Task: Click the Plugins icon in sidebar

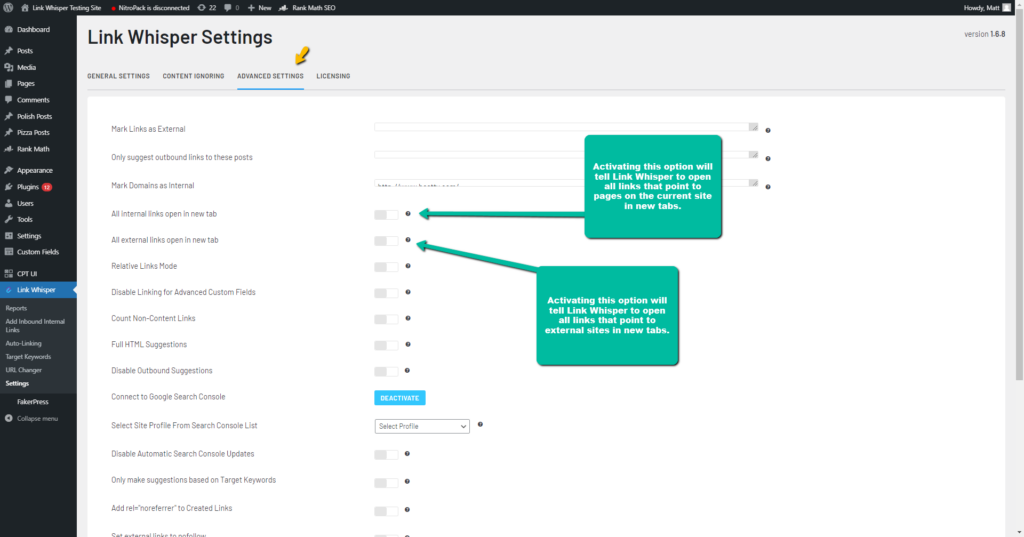Action: (x=8, y=187)
